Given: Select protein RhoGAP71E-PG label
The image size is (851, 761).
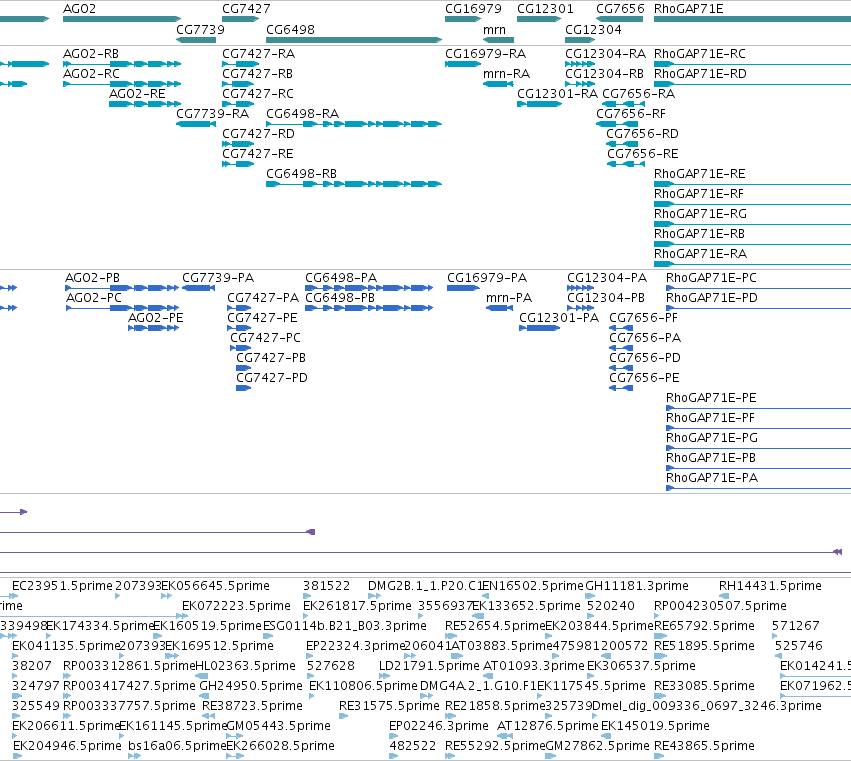Looking at the screenshot, I should pyautogui.click(x=712, y=437).
